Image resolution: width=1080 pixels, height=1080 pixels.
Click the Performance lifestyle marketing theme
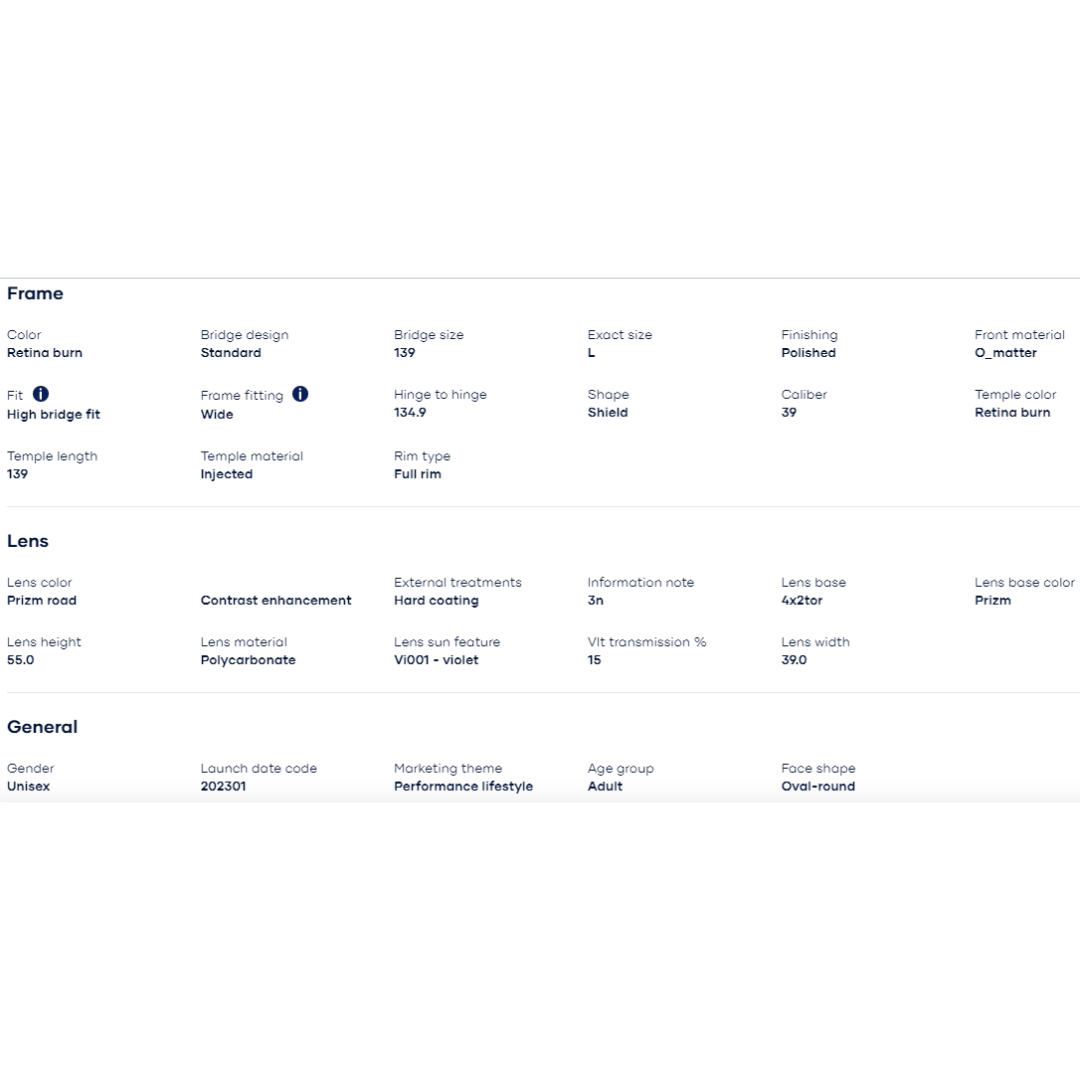click(x=463, y=786)
